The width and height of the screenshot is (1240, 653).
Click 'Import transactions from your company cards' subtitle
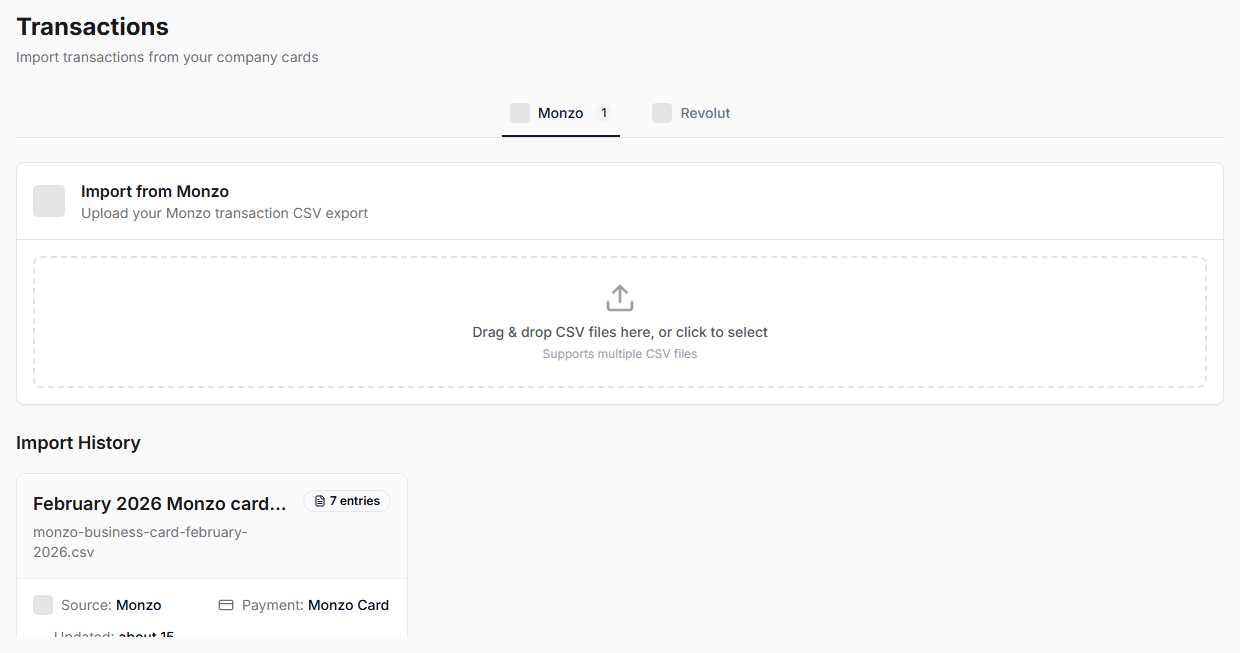167,57
